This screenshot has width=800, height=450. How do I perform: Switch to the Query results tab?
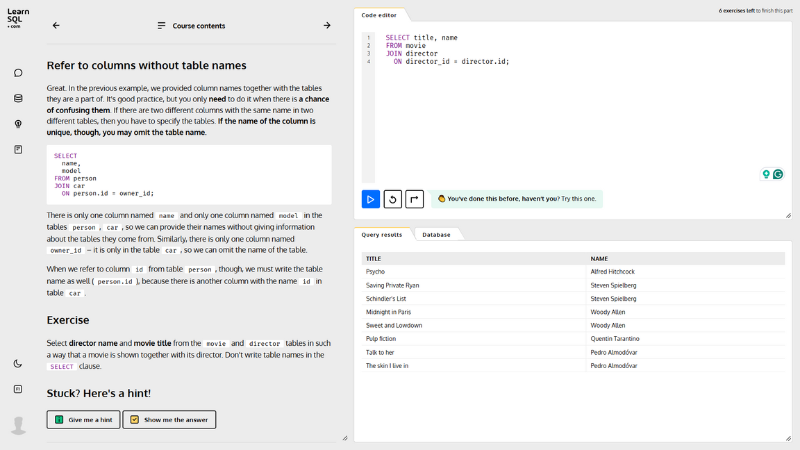click(382, 235)
